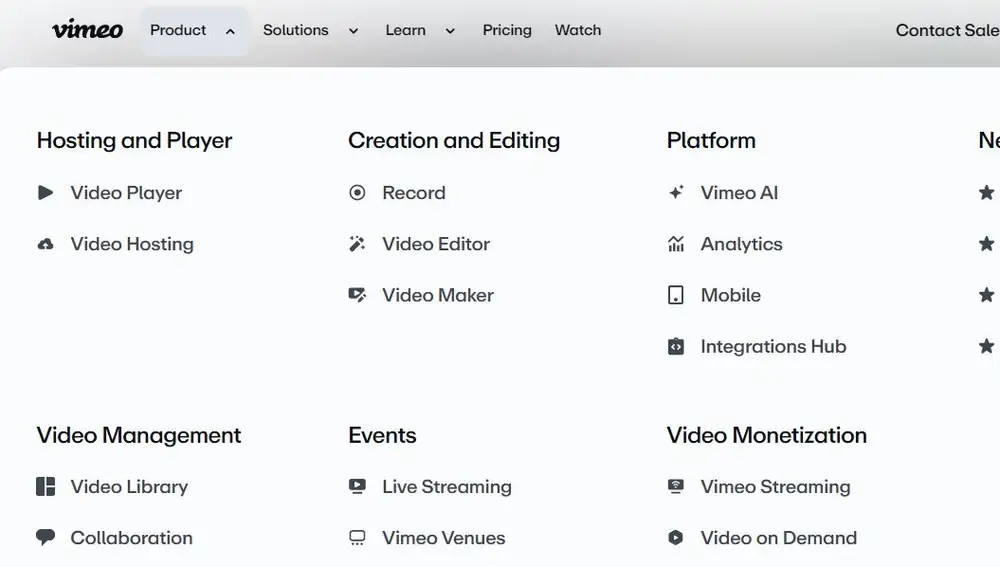The width and height of the screenshot is (1000, 567).
Task: Click the Integrations Hub icon
Action: 676,346
